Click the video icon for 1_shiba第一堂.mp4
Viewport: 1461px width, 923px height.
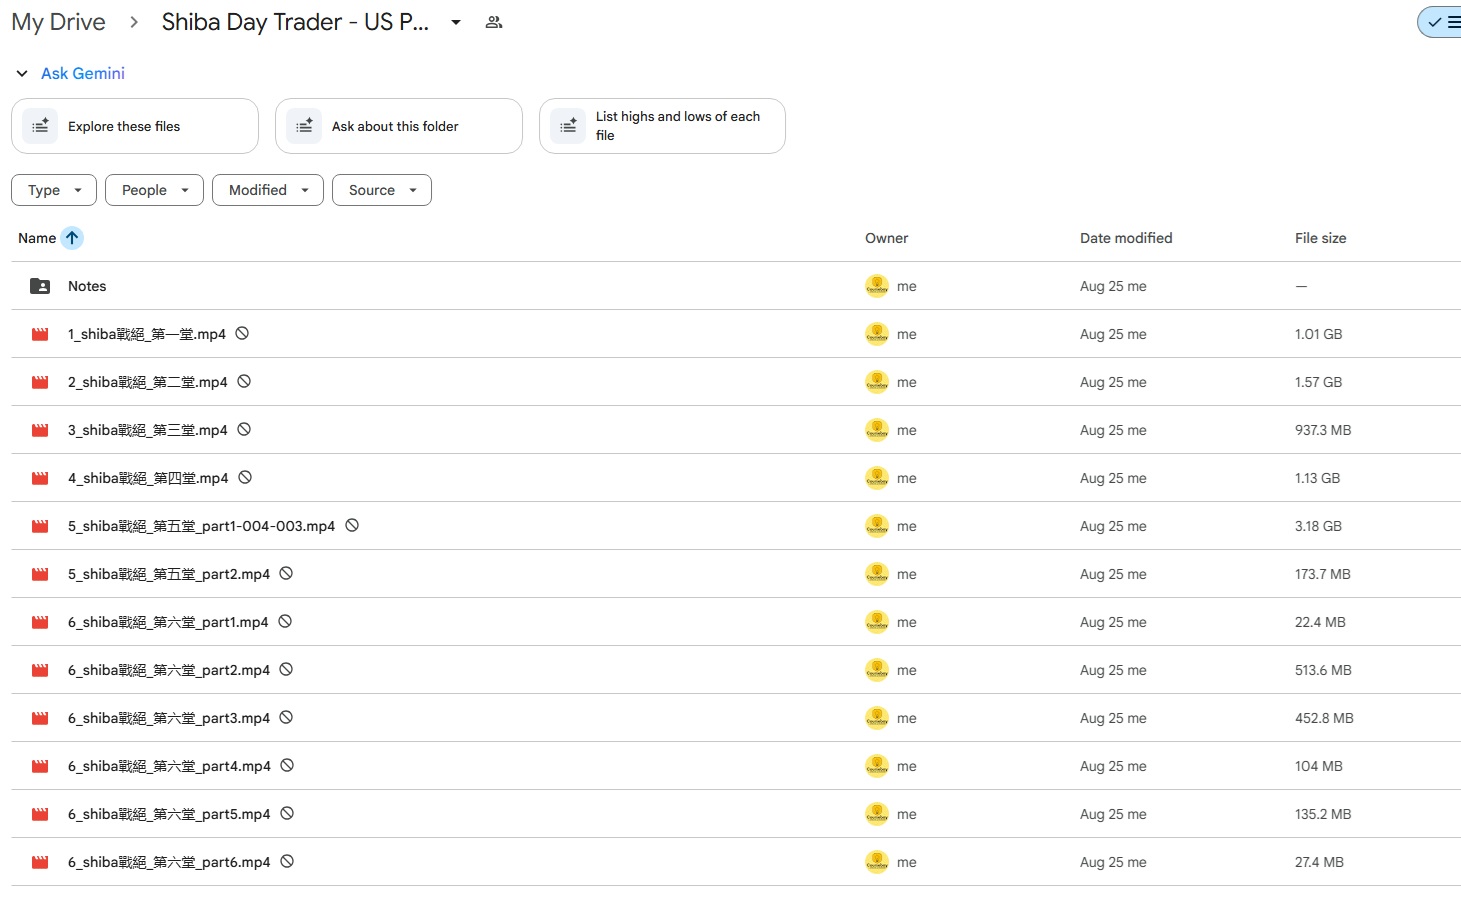pos(40,334)
